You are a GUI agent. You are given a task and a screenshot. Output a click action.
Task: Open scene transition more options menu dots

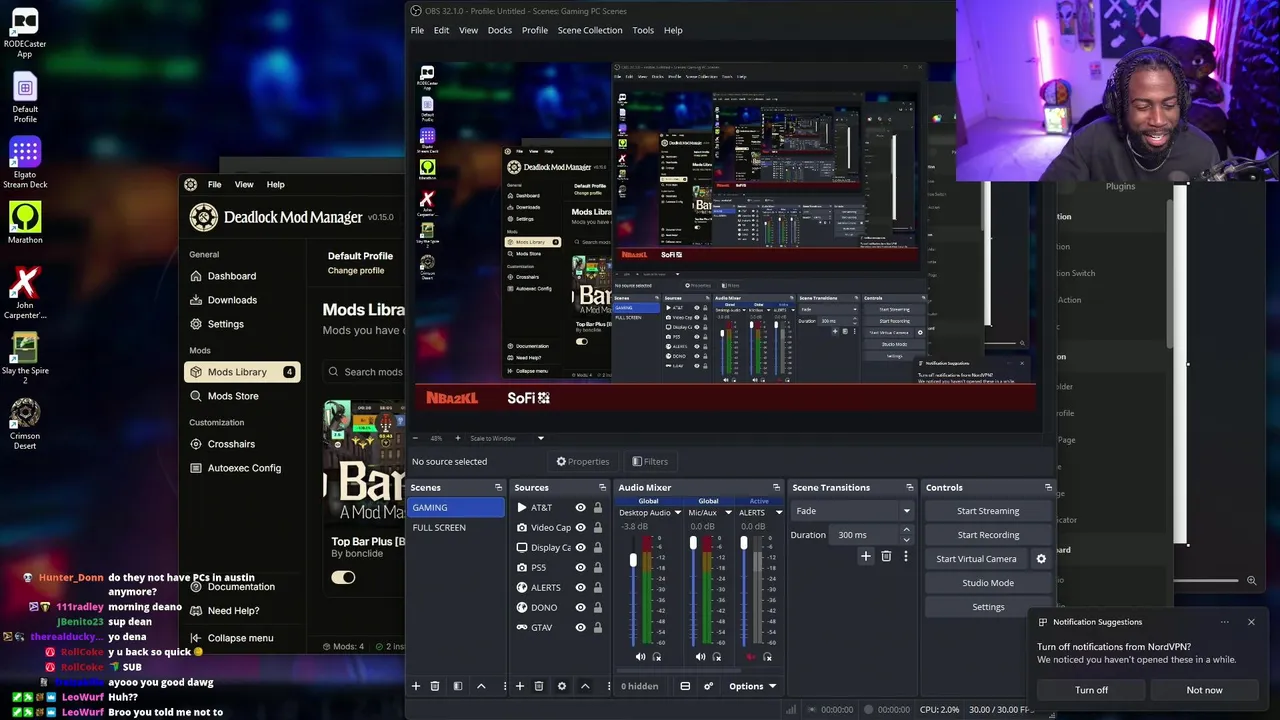point(906,556)
